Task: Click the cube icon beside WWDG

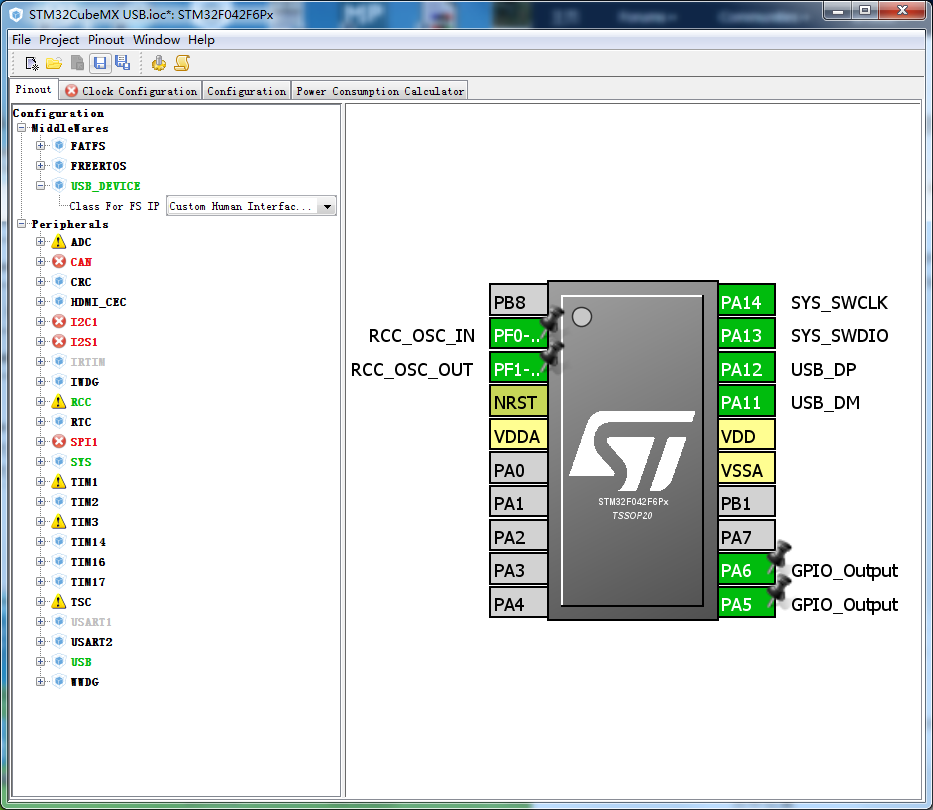Action: click(x=59, y=681)
